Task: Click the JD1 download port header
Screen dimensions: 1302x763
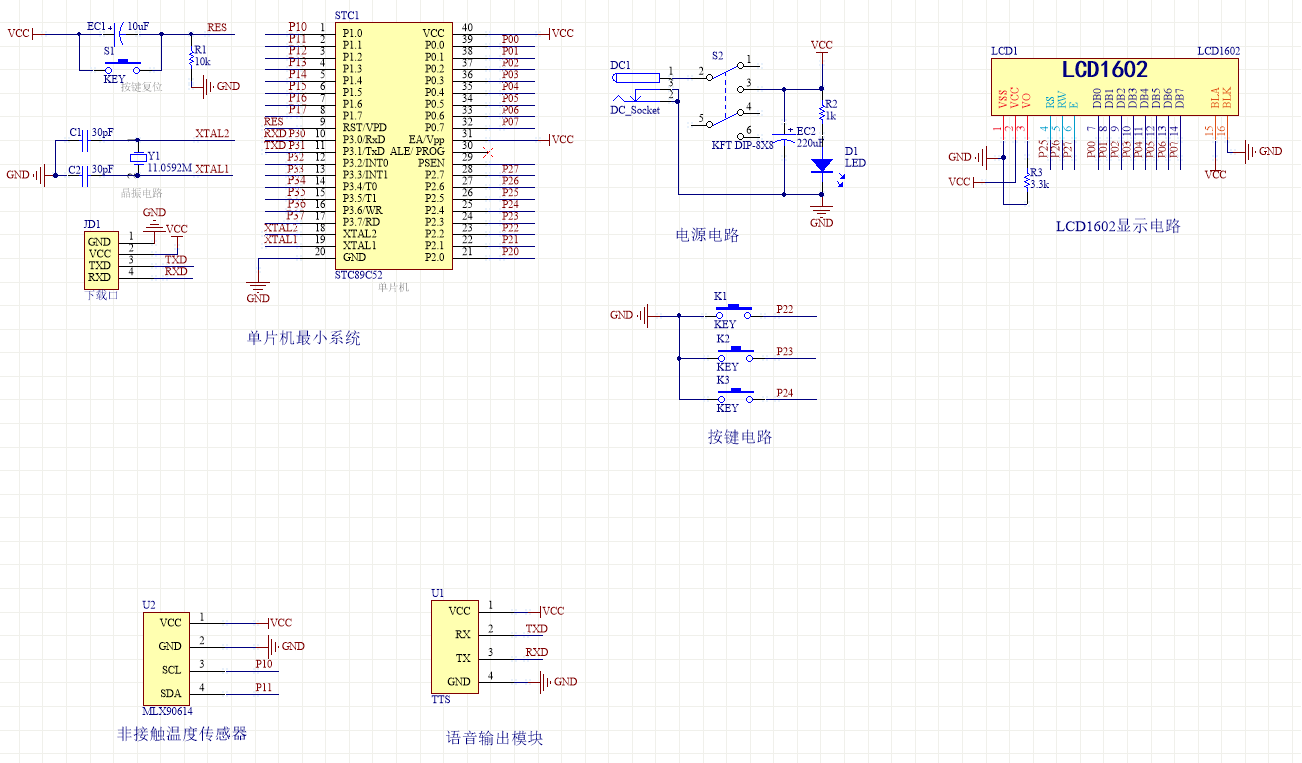Action: pyautogui.click(x=100, y=259)
